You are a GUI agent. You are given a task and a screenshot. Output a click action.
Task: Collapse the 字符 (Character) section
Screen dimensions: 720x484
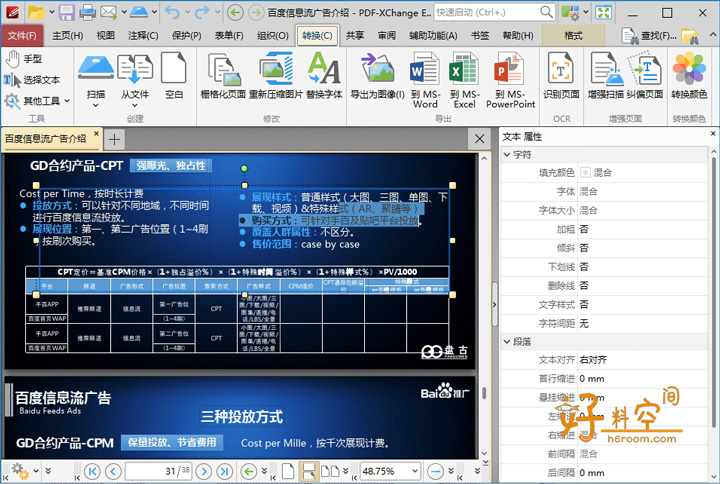(x=507, y=155)
